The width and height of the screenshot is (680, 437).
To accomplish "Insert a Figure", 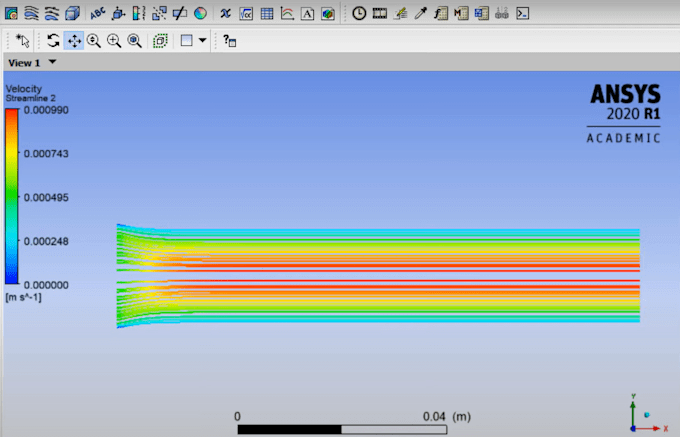I will click(x=328, y=13).
